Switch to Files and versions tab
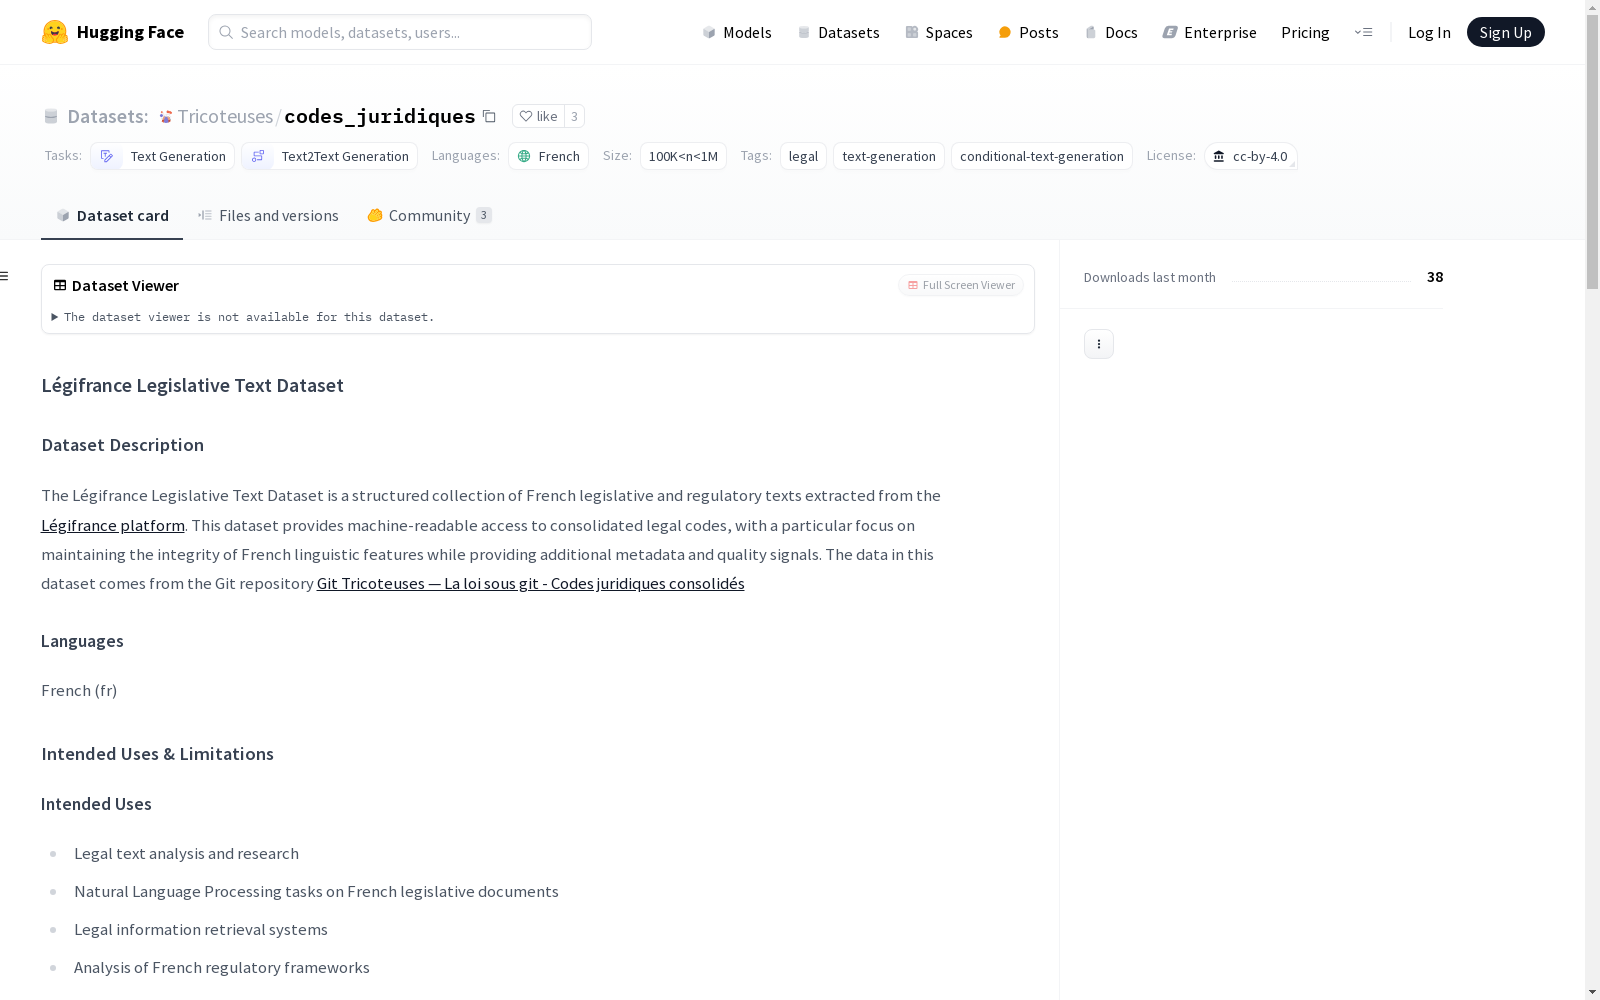1600x1000 pixels. click(268, 215)
